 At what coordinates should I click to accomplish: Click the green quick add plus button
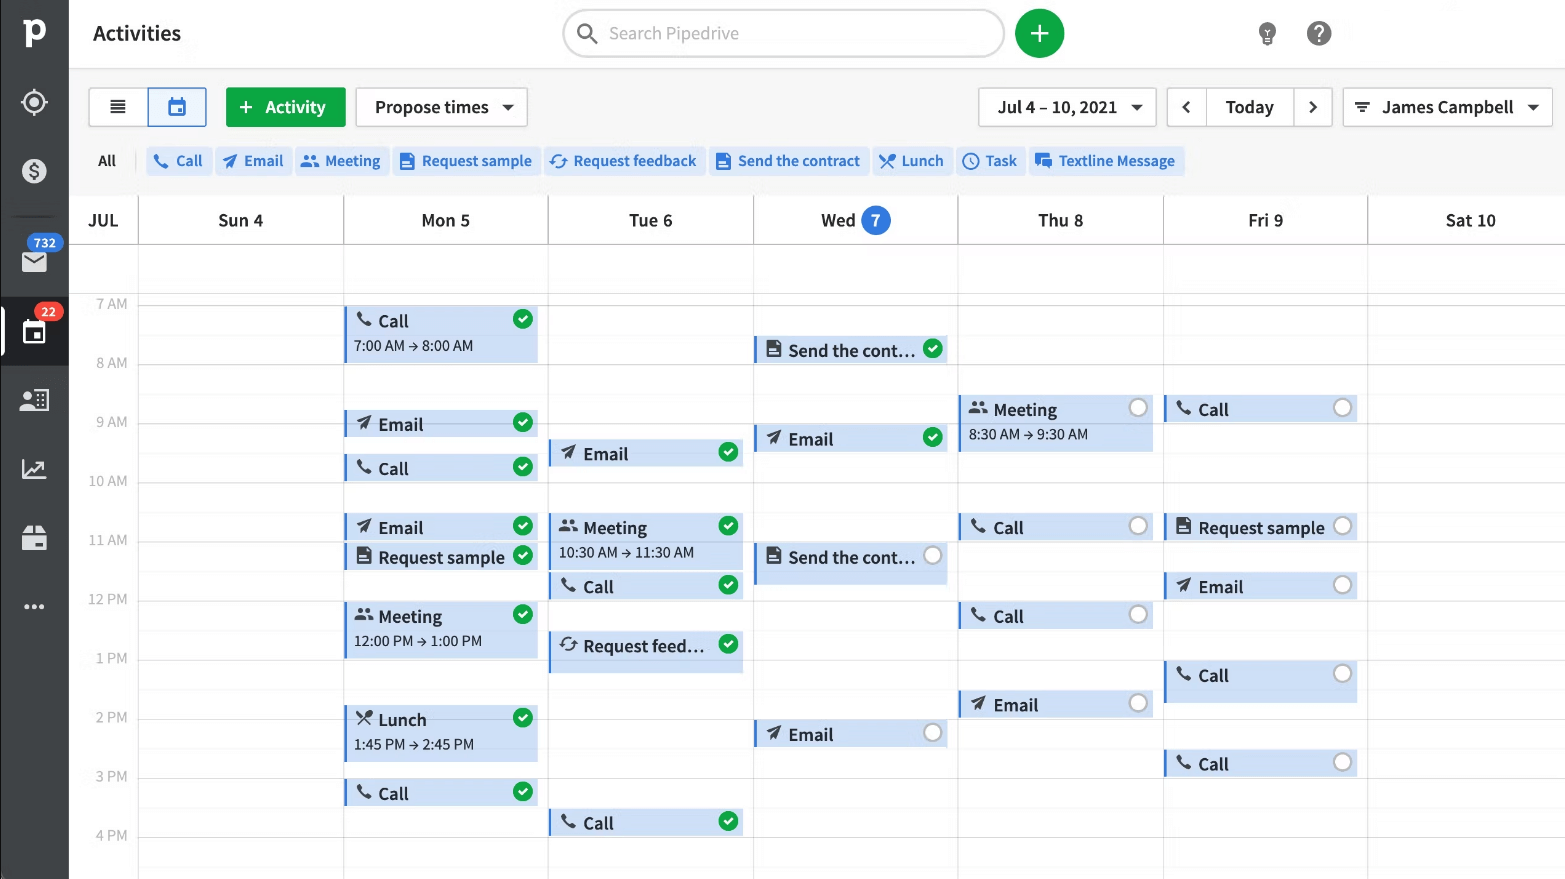(1039, 33)
